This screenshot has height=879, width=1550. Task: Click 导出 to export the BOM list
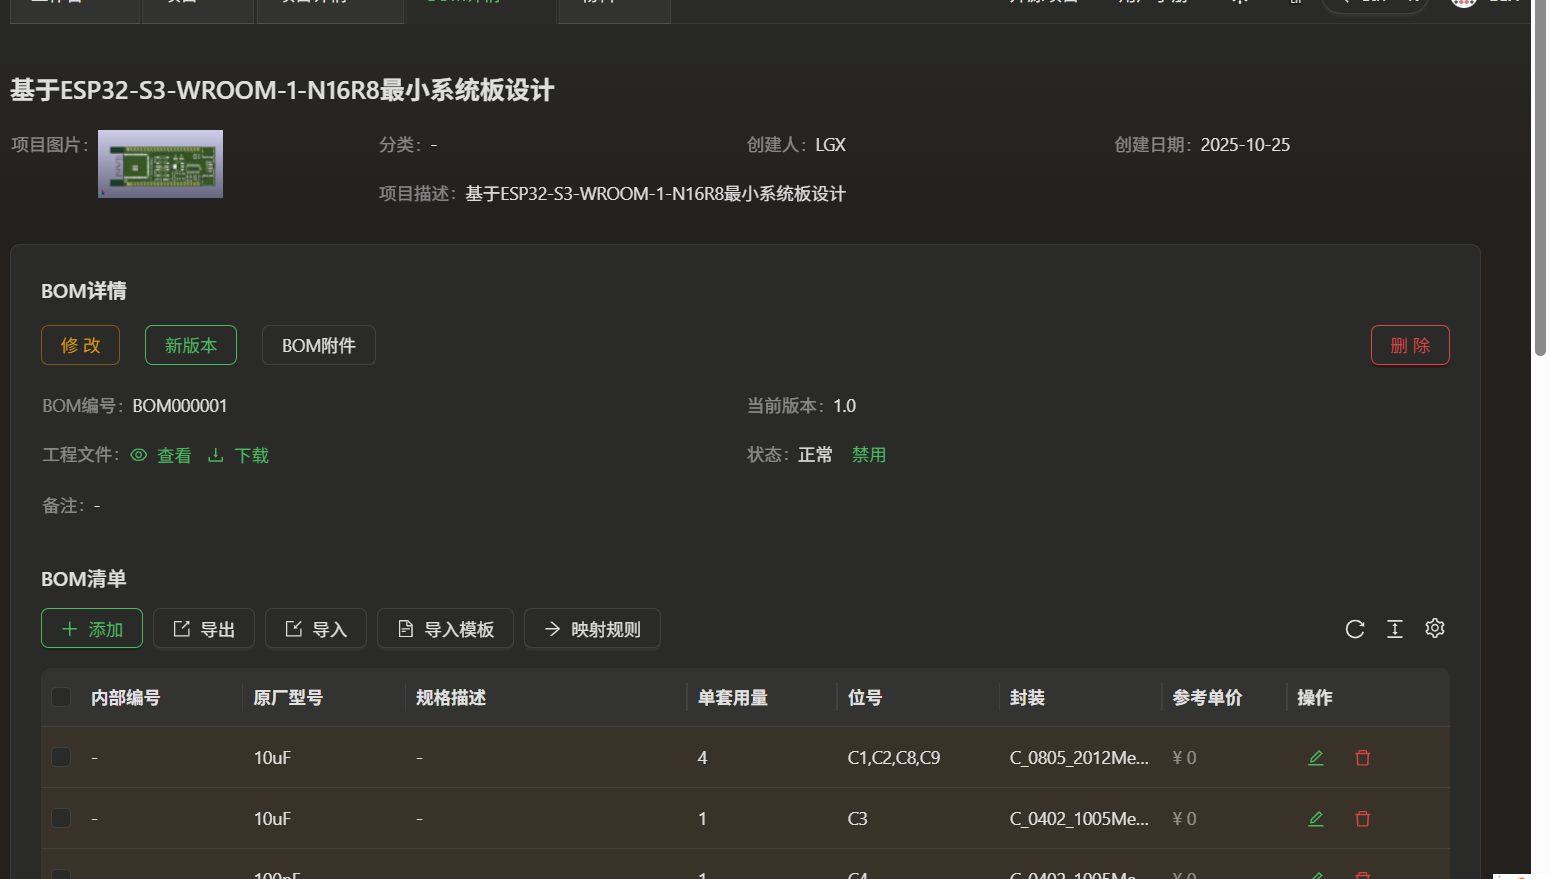204,629
